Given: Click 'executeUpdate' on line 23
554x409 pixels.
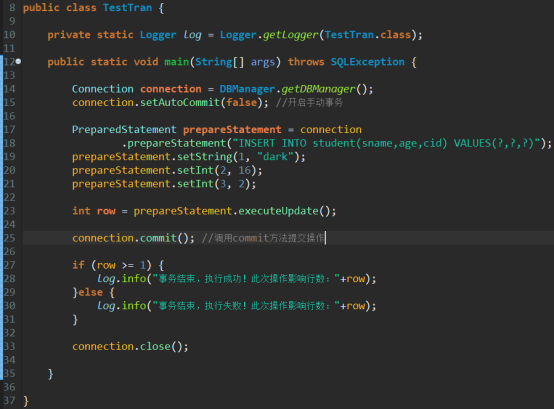Looking at the screenshot, I should click(x=278, y=211).
